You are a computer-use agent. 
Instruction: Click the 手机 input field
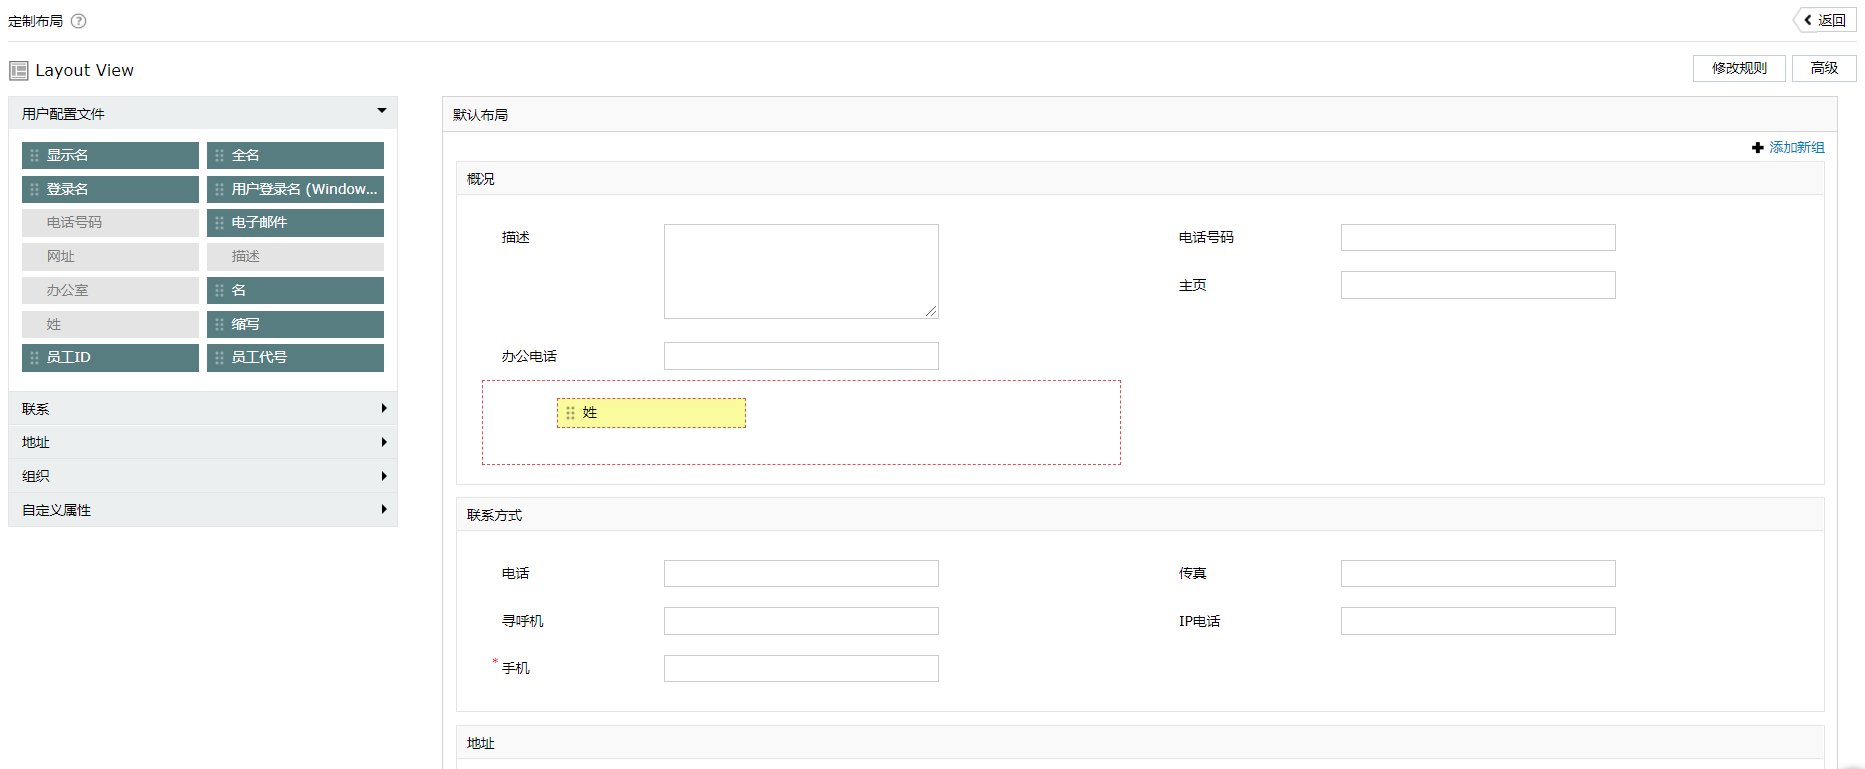coord(800,668)
